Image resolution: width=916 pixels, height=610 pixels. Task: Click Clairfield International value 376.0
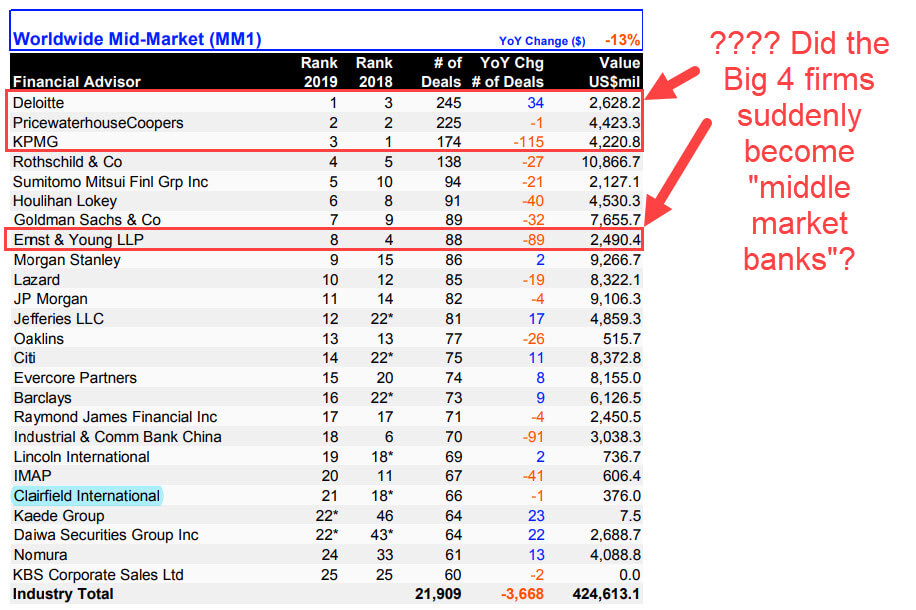(622, 496)
